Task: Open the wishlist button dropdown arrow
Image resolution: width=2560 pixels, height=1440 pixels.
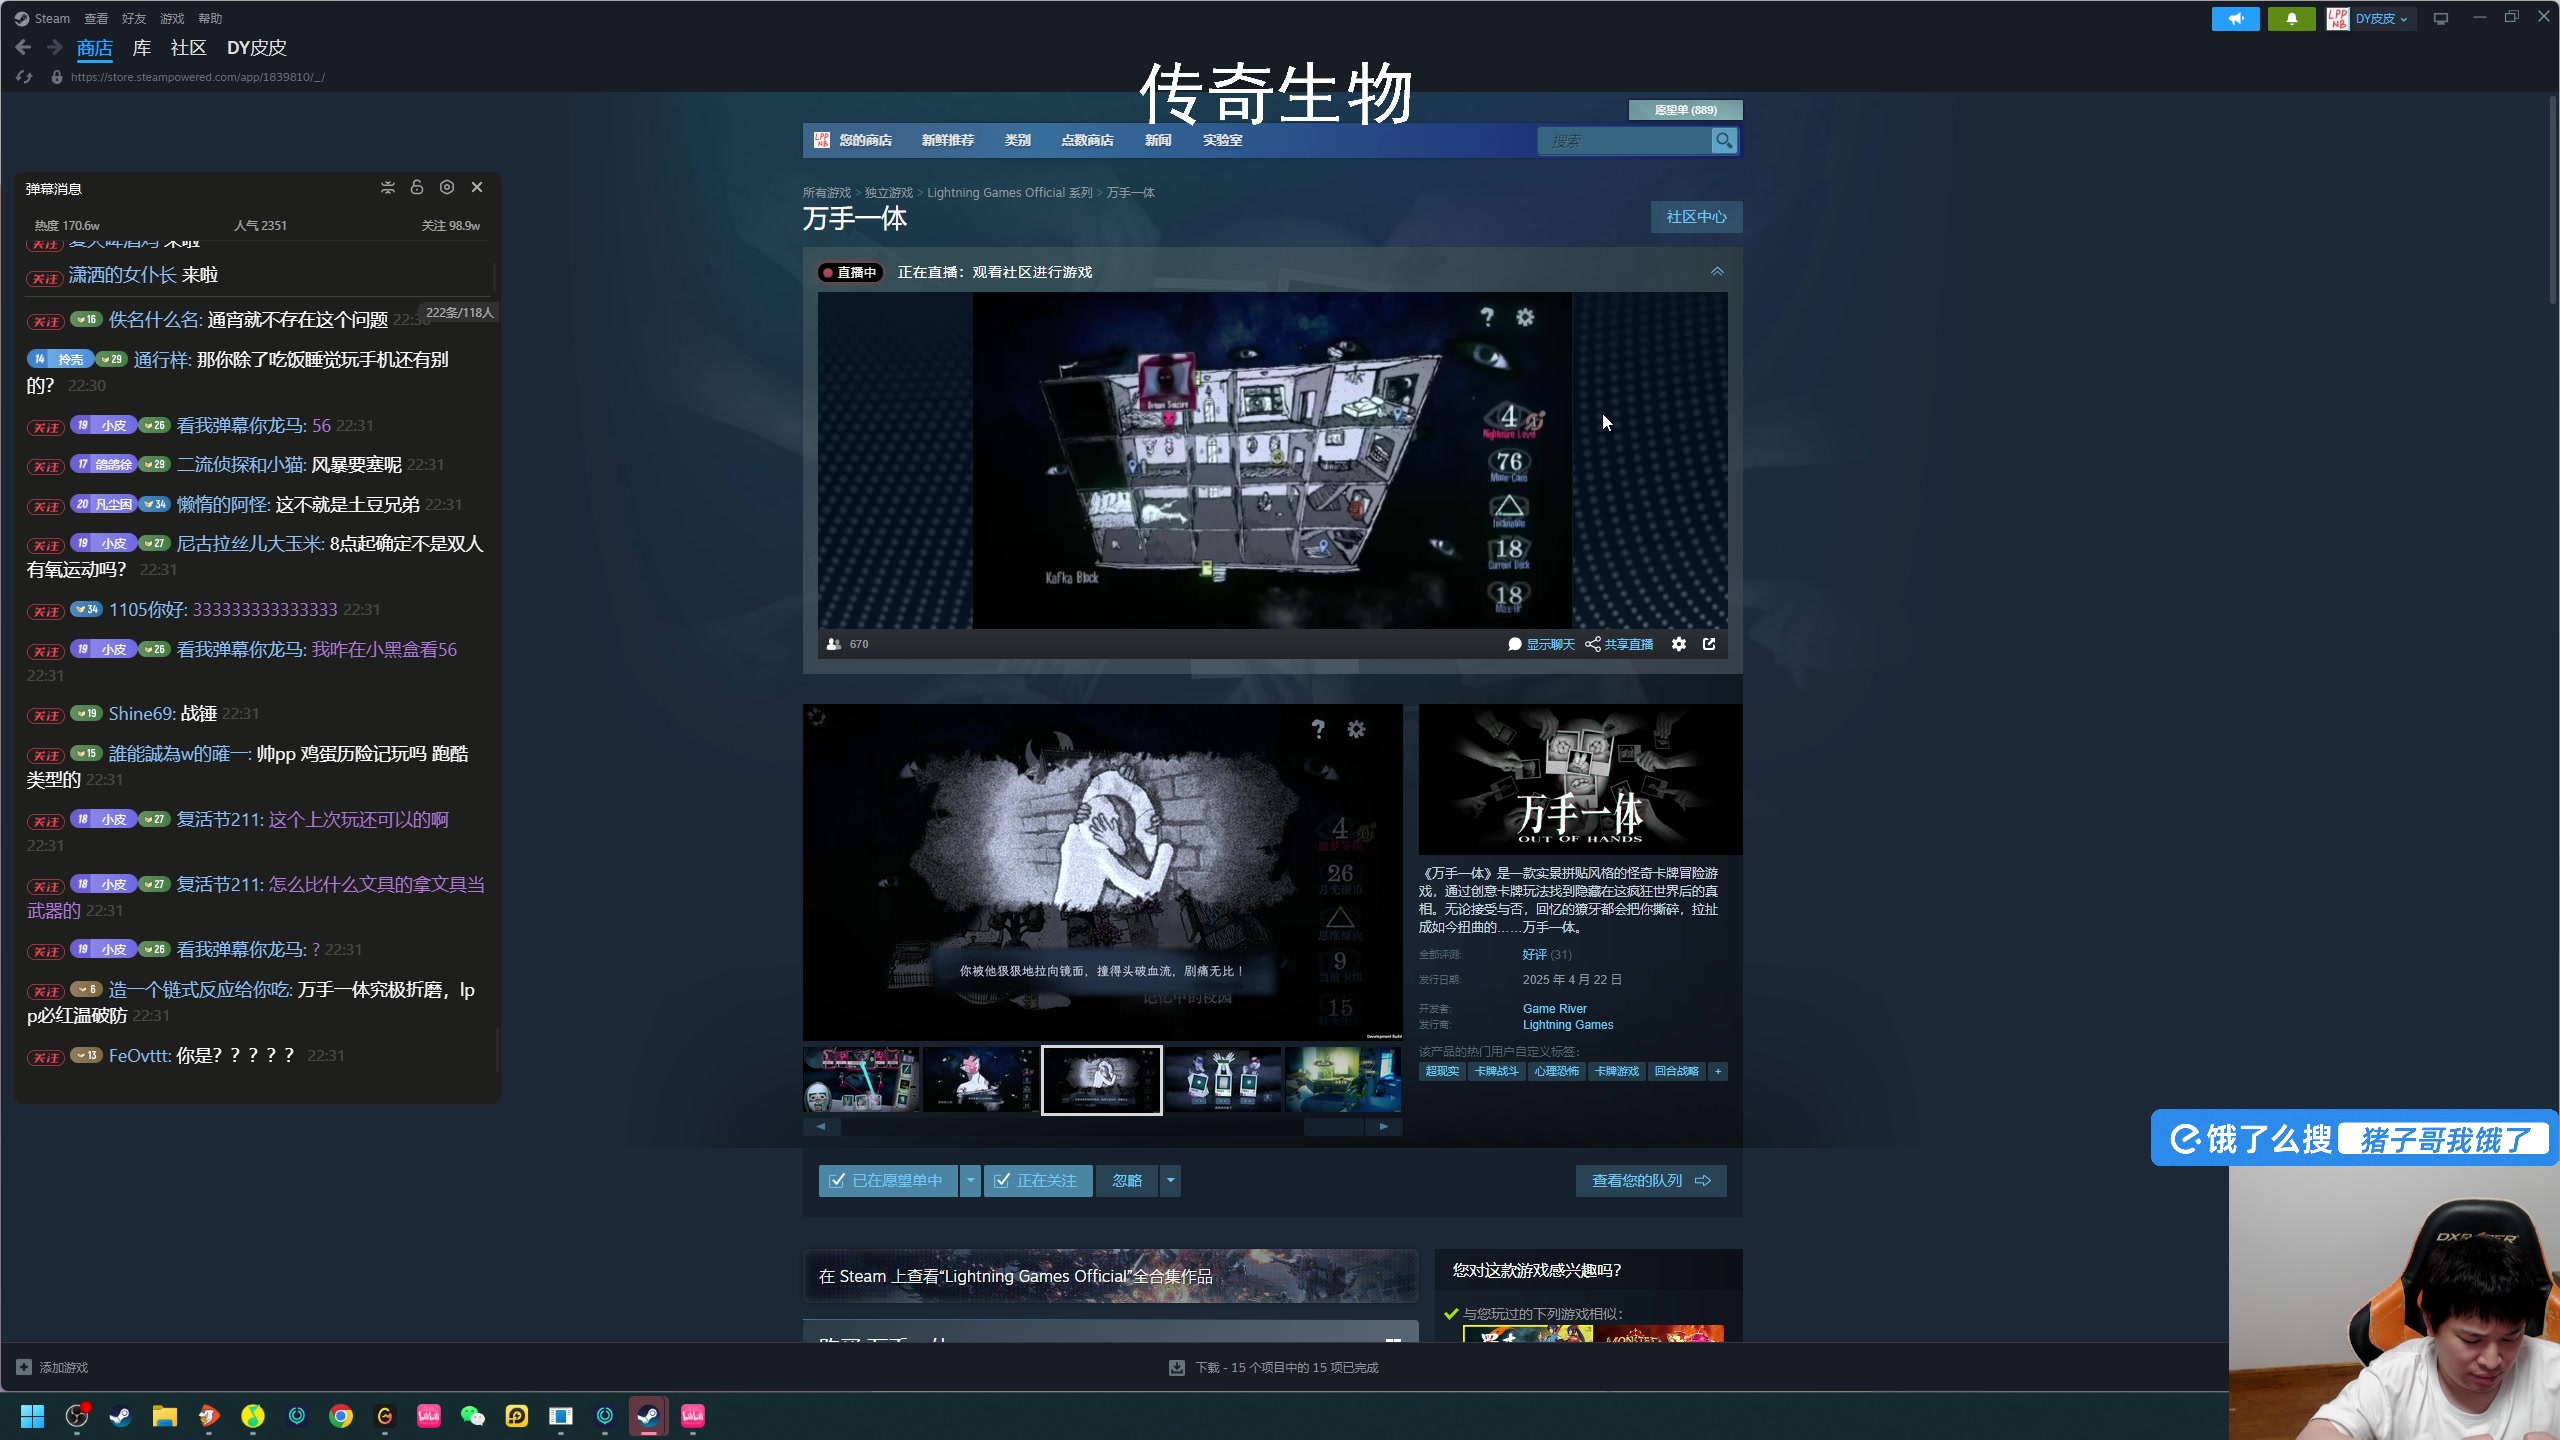Action: point(970,1181)
